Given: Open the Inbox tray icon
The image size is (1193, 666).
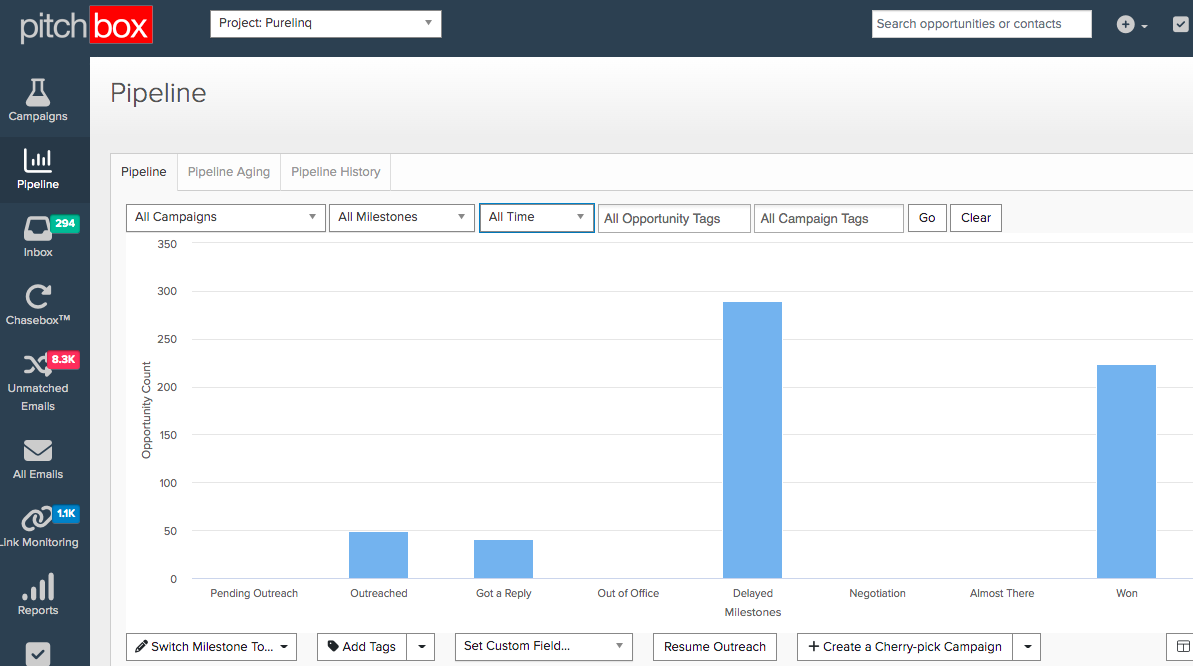Looking at the screenshot, I should pos(38,229).
